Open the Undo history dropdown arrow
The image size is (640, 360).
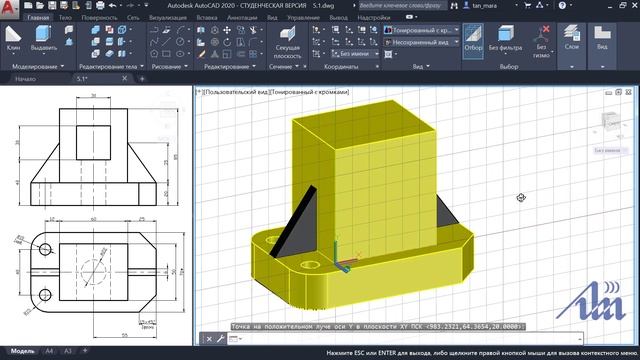[121, 6]
